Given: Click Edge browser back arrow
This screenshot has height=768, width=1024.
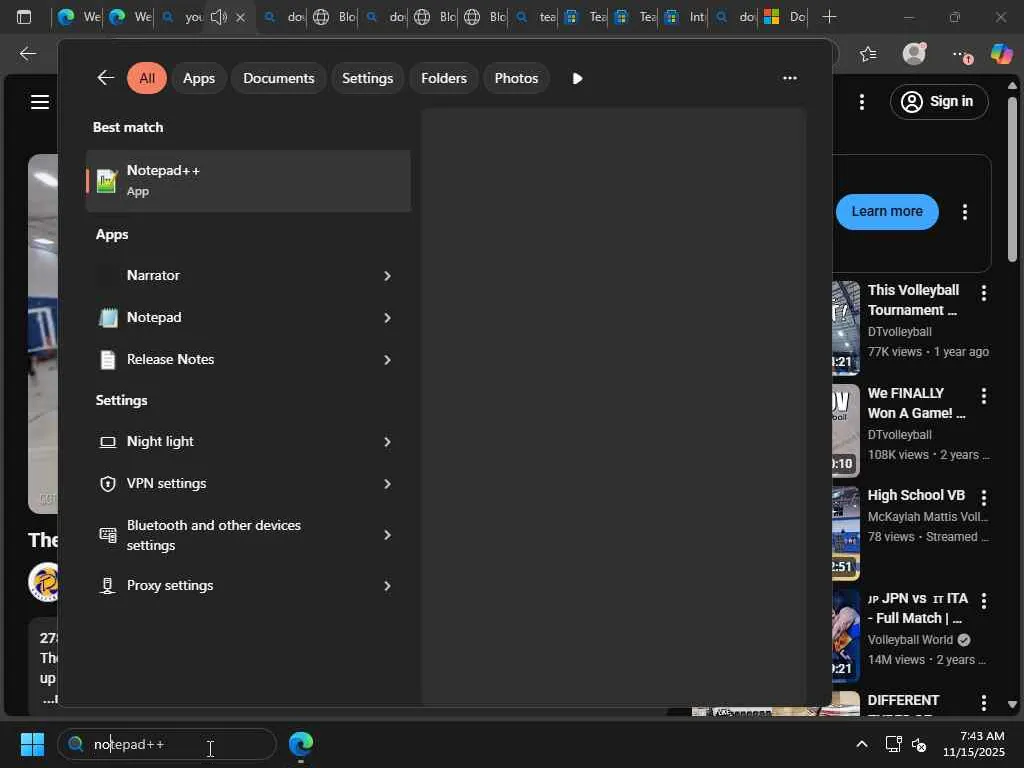Looking at the screenshot, I should click(27, 54).
